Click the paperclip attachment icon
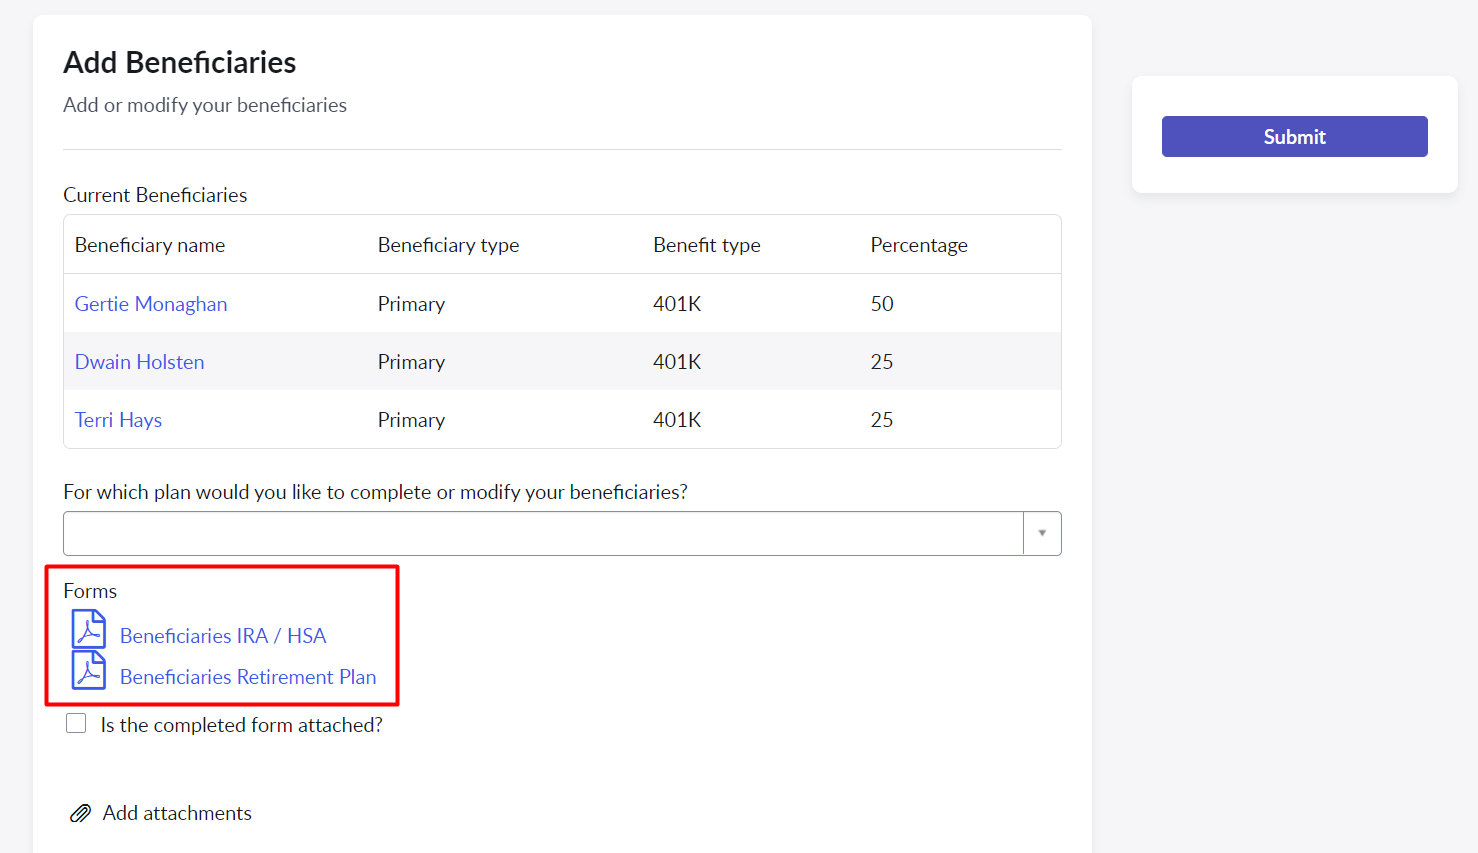Screen dimensions: 1478x853 click(x=80, y=813)
